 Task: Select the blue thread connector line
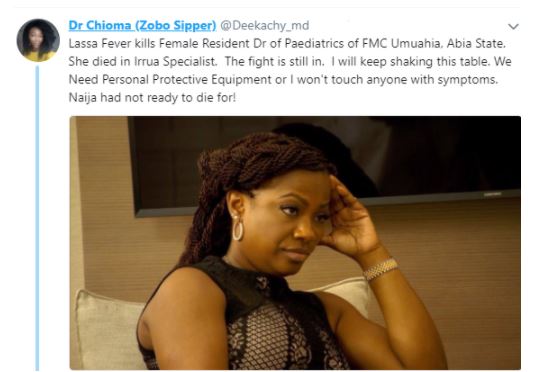[x=37, y=218]
